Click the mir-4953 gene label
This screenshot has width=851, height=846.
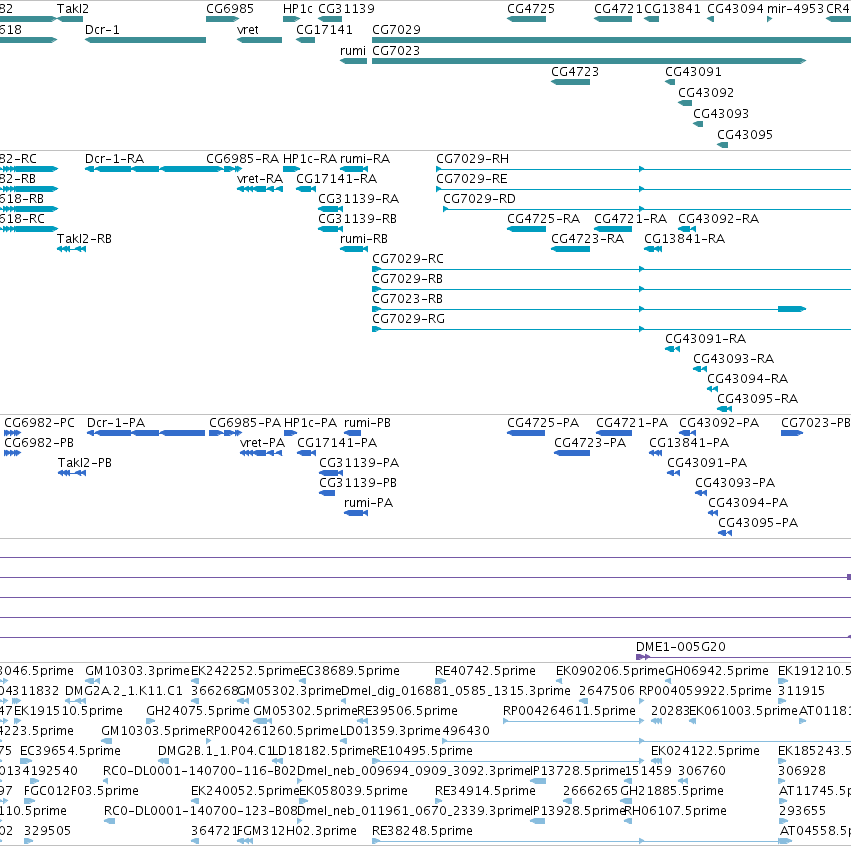[795, 9]
